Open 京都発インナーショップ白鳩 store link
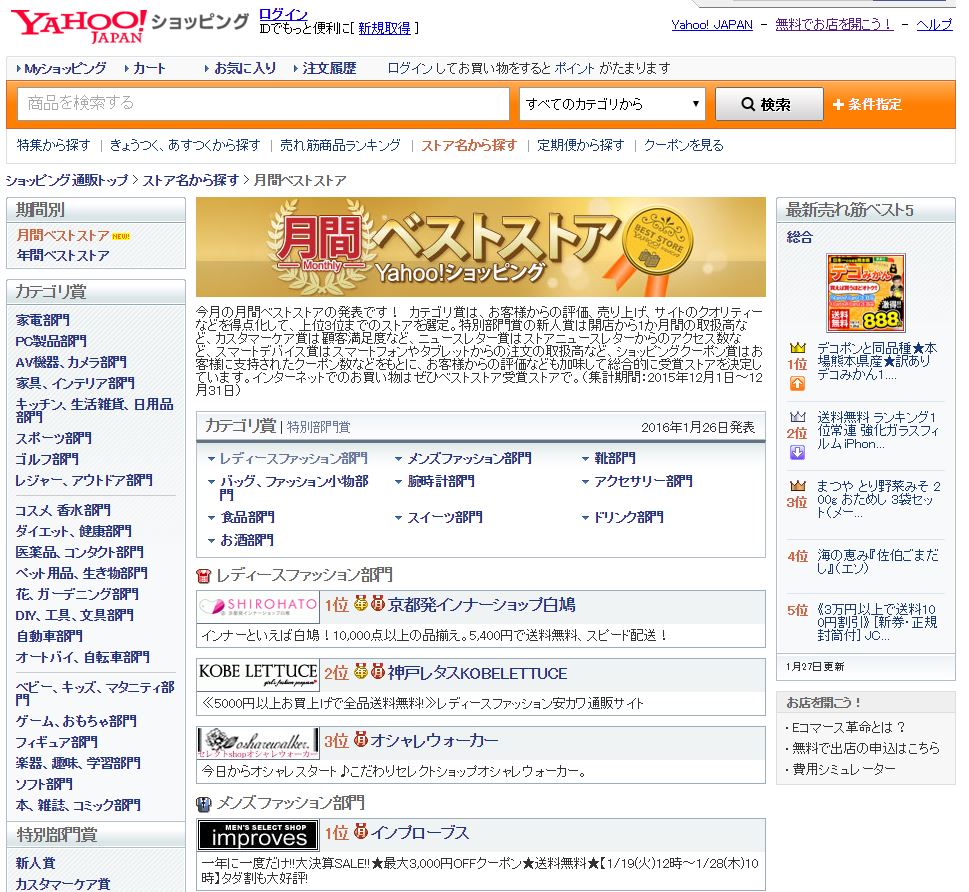Viewport: 969px width, 892px height. pyautogui.click(x=481, y=605)
